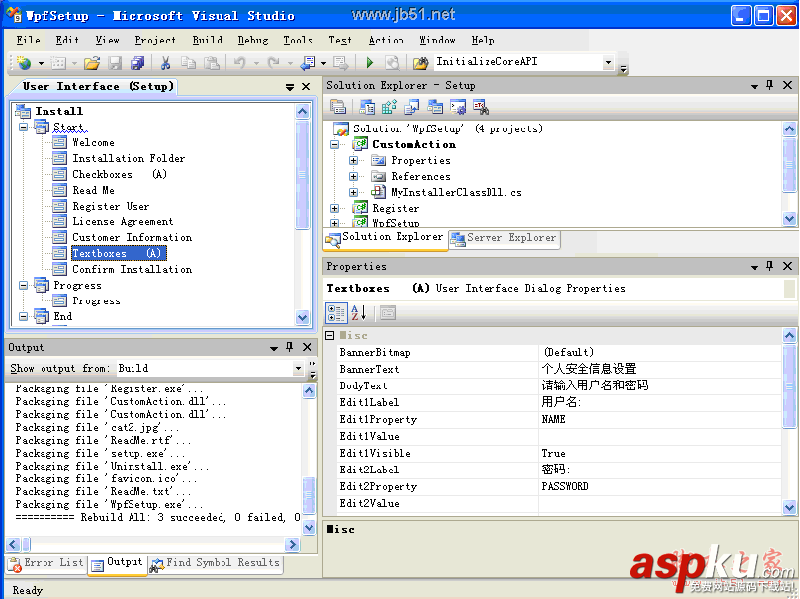
Task: Click the New Project toolbar icon
Action: point(23,63)
